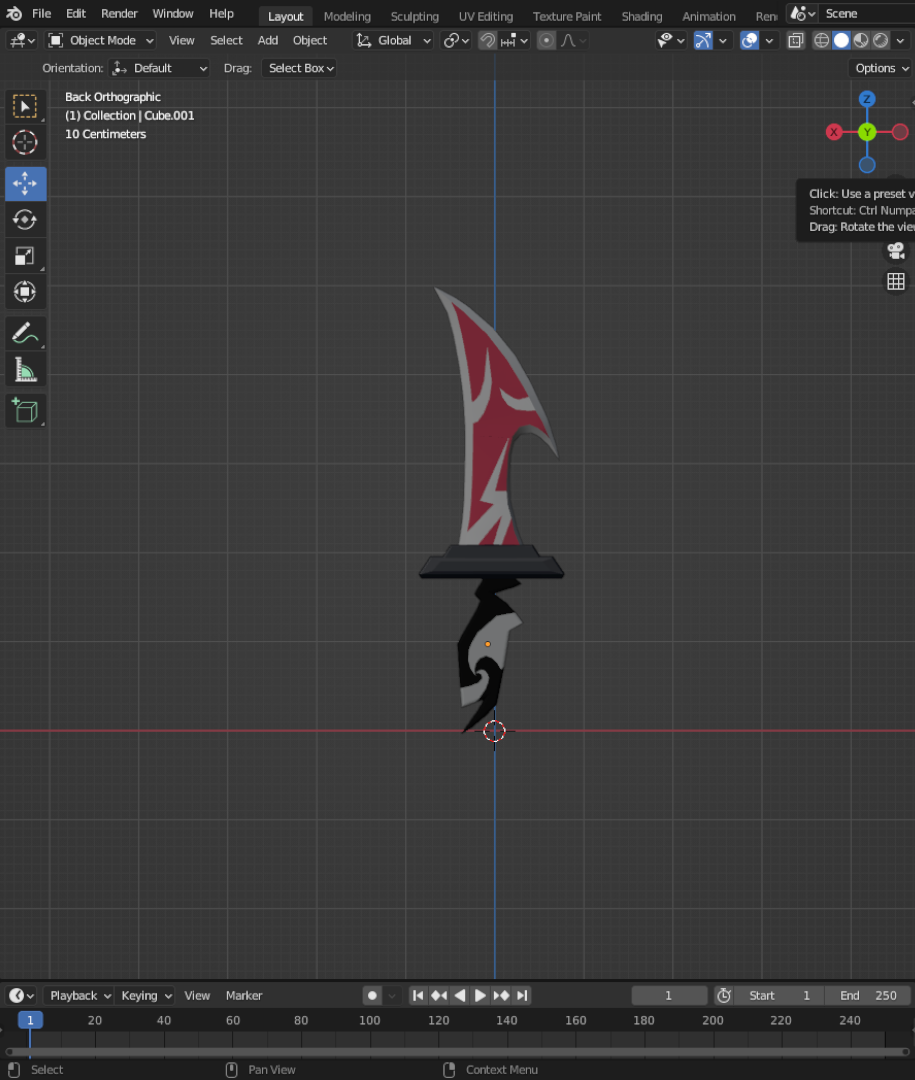
Task: Click the red X axis gizmo circle
Action: [x=834, y=132]
